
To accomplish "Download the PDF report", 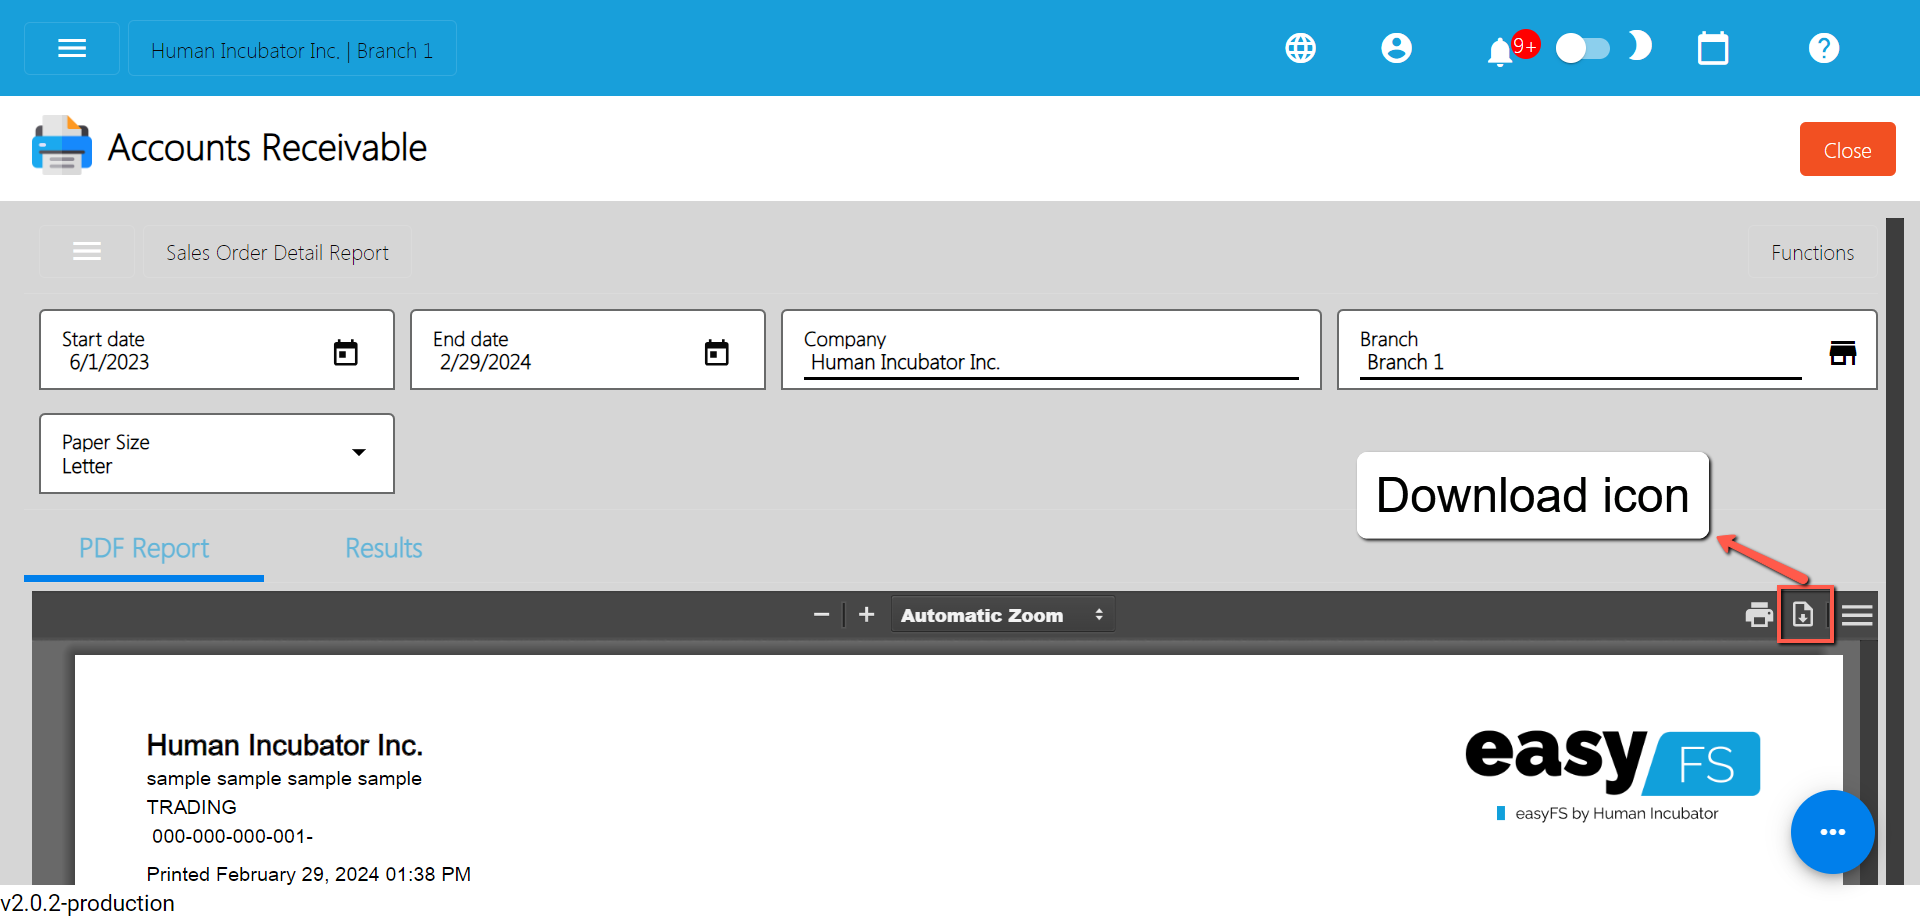I will [1803, 615].
